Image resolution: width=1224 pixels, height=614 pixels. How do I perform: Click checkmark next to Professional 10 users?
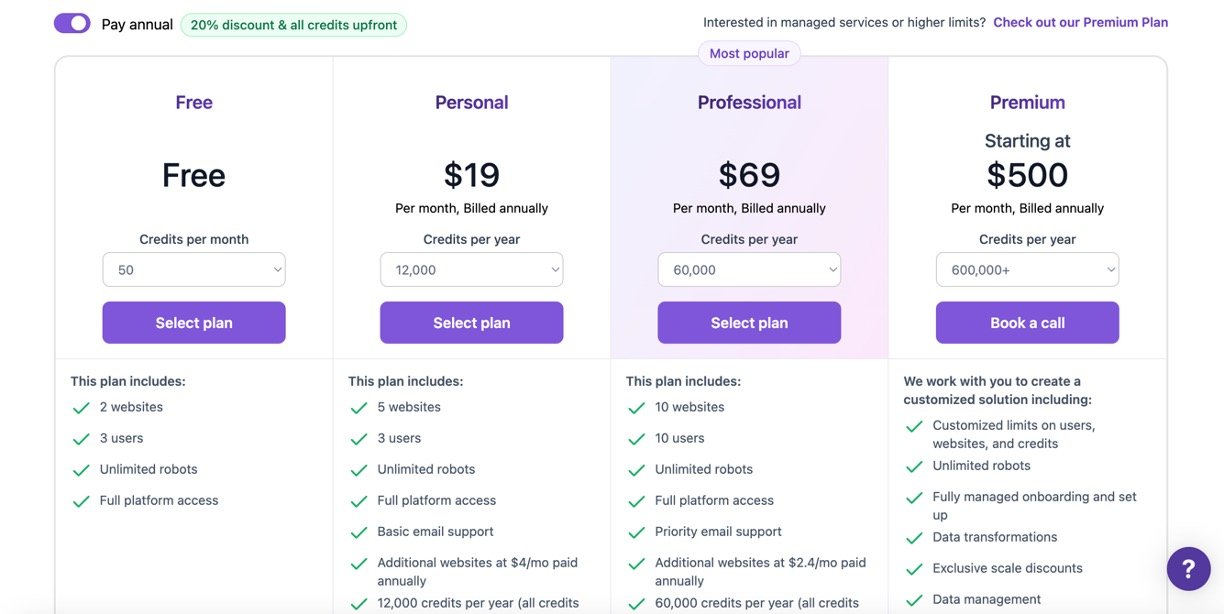(x=636, y=439)
